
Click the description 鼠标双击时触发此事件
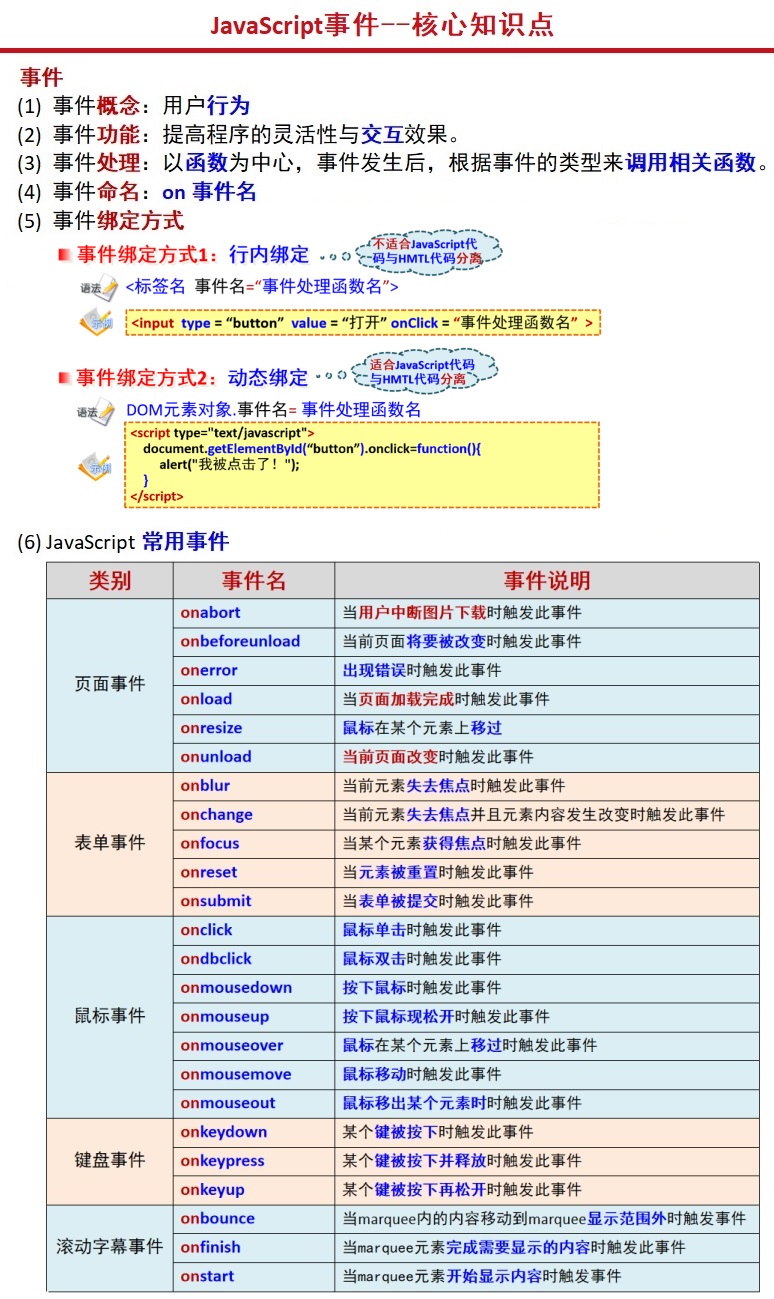point(422,959)
